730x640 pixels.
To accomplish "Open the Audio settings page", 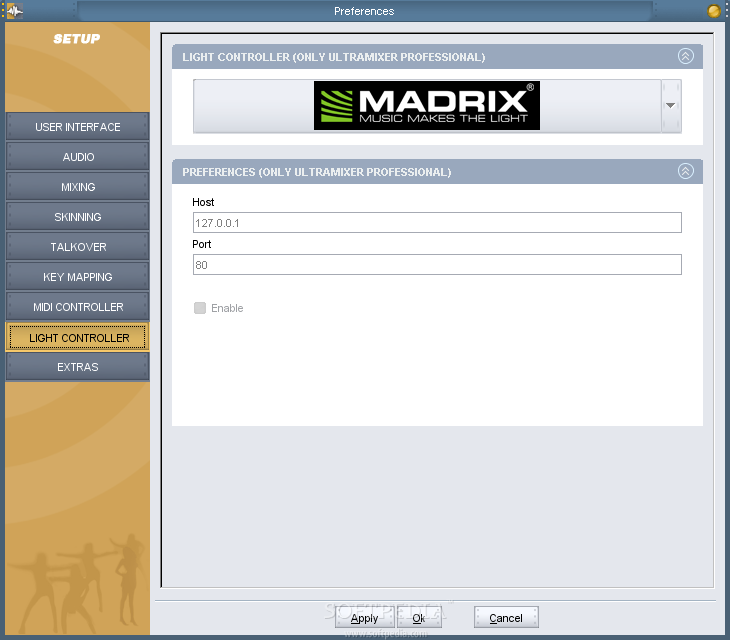I will tap(77, 157).
